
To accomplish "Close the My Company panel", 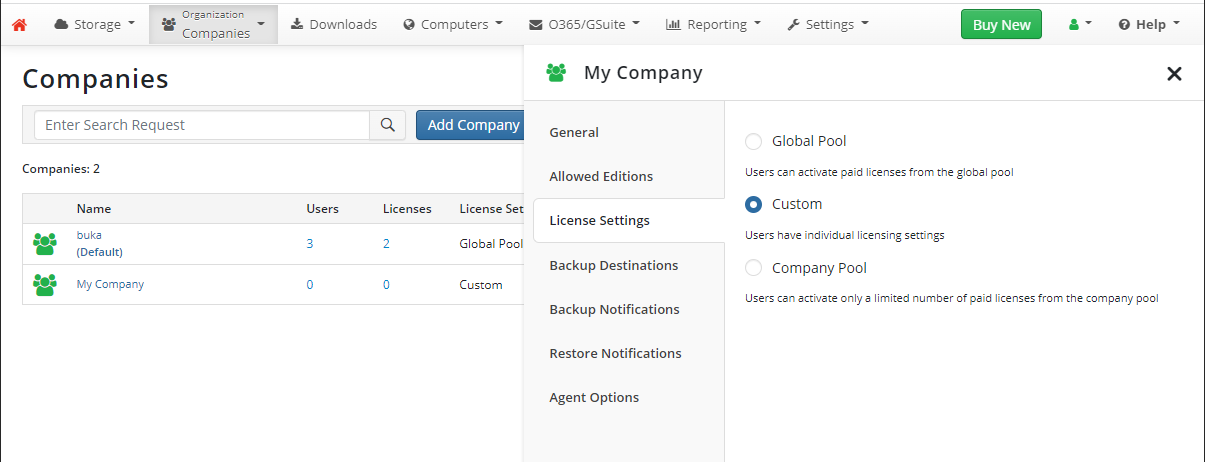I will pos(1174,73).
